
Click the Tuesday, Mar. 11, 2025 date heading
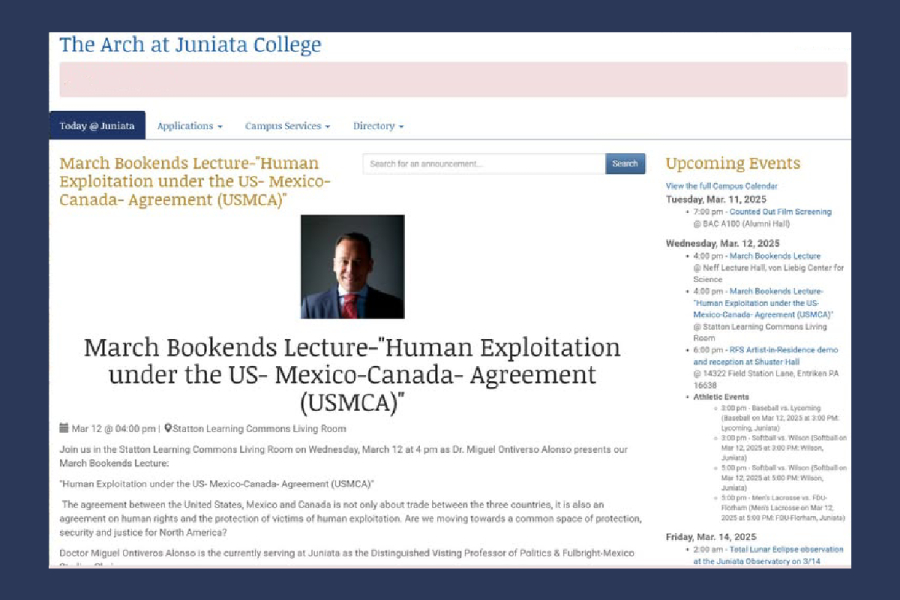coord(716,199)
